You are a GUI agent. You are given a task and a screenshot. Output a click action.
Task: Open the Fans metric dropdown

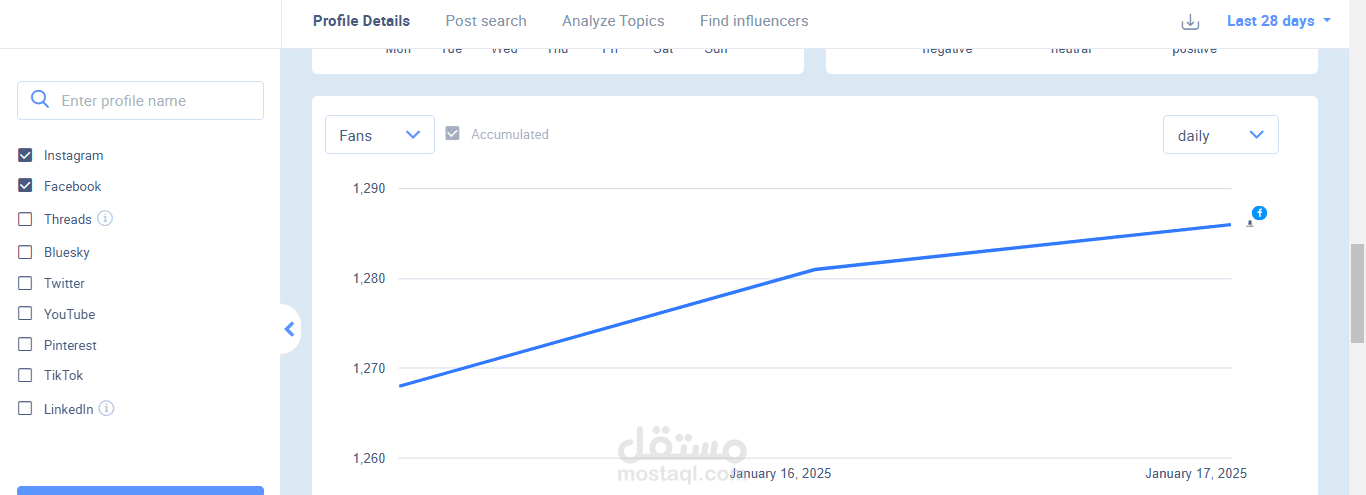coord(380,135)
